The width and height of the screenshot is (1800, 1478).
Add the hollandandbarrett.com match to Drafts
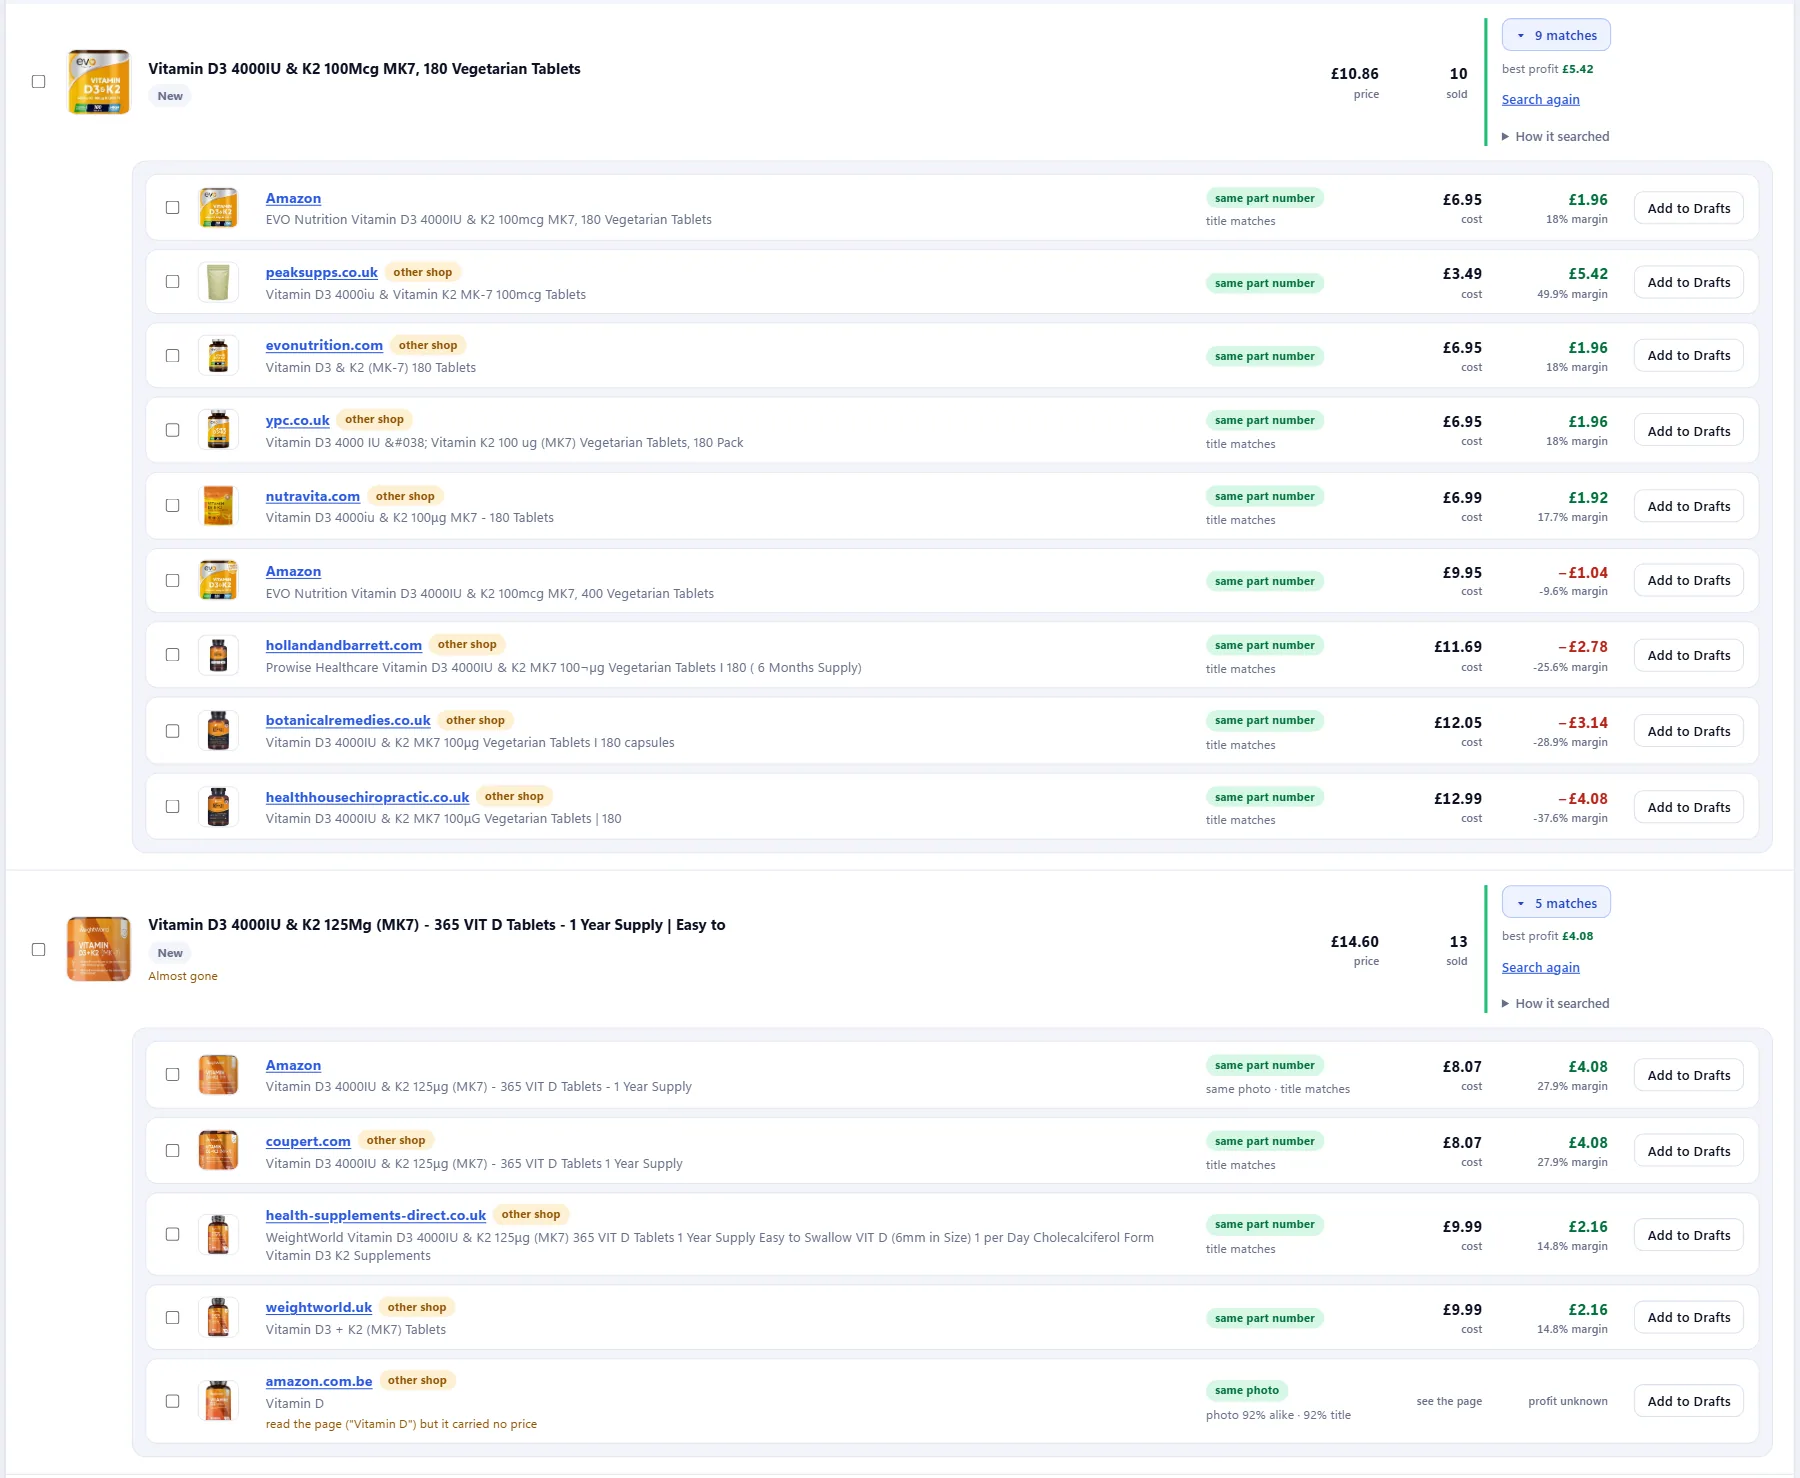tap(1689, 655)
